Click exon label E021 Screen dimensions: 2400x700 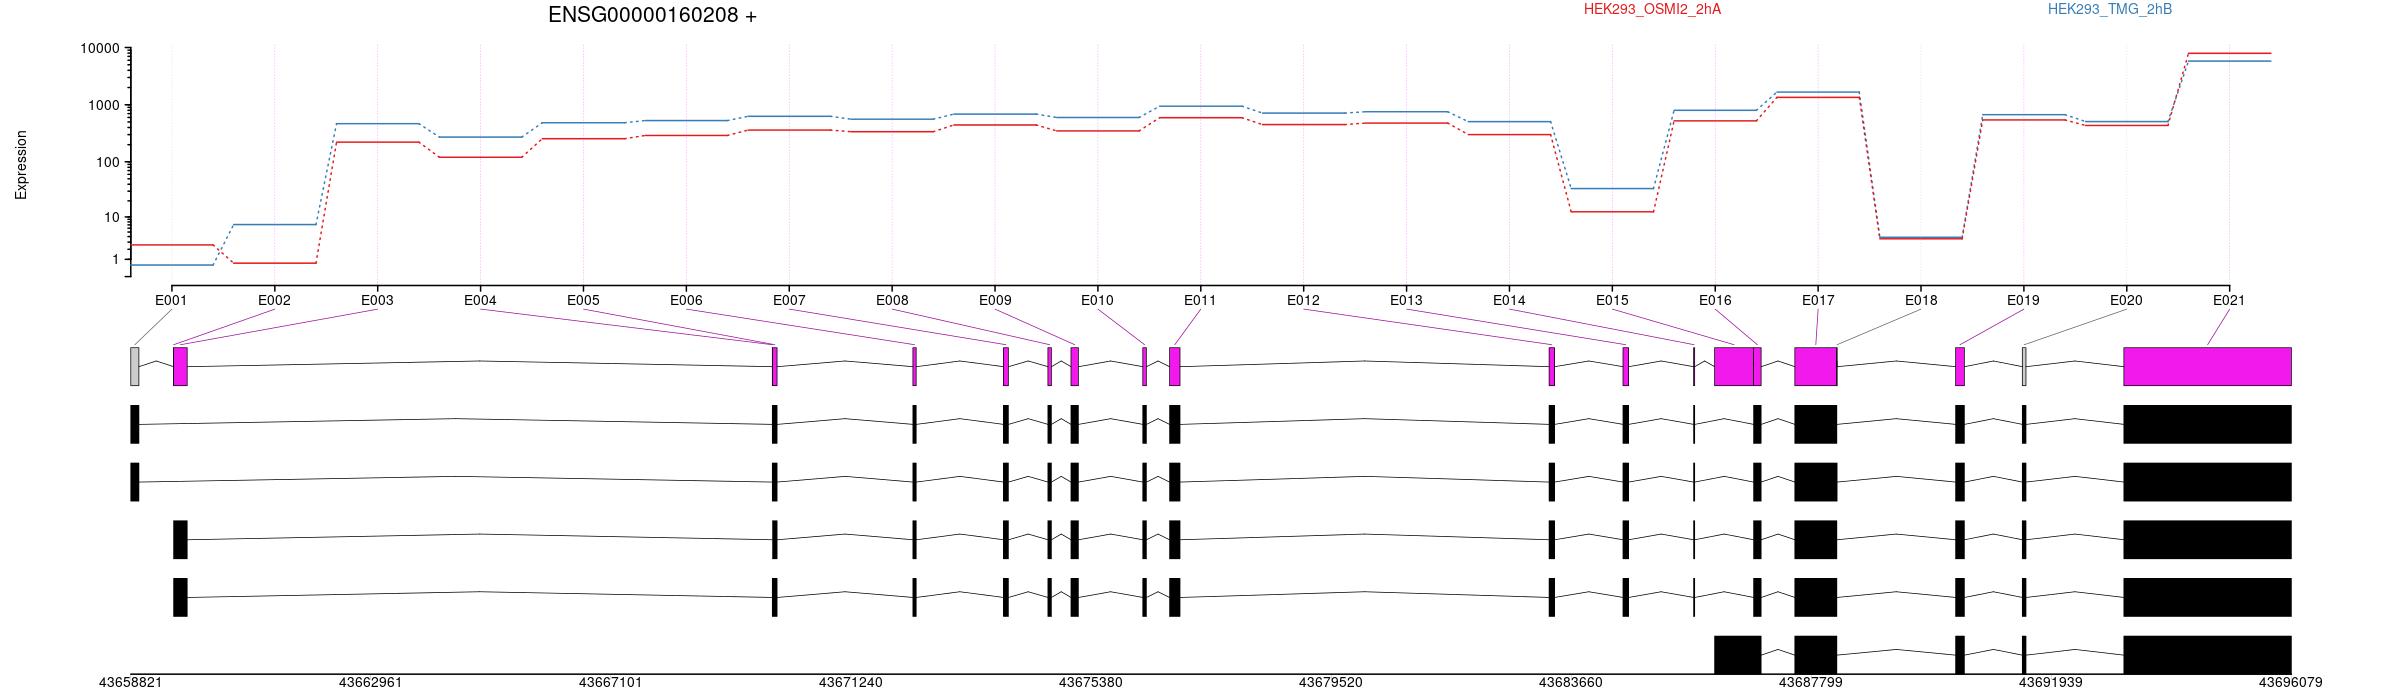tap(2229, 300)
